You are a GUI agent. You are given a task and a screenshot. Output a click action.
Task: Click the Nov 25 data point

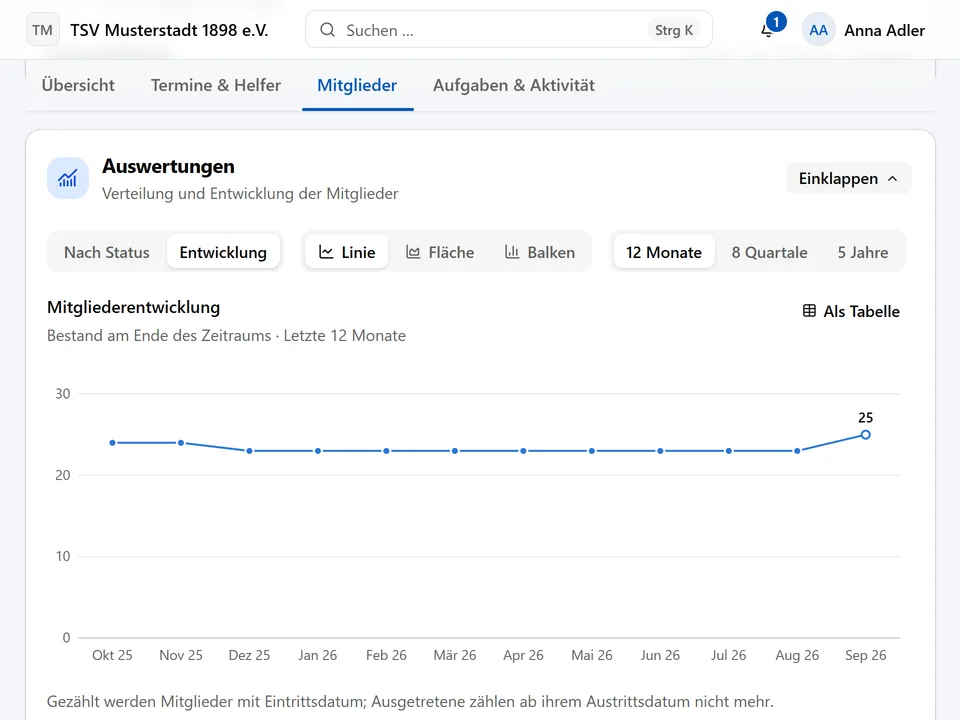point(181,443)
